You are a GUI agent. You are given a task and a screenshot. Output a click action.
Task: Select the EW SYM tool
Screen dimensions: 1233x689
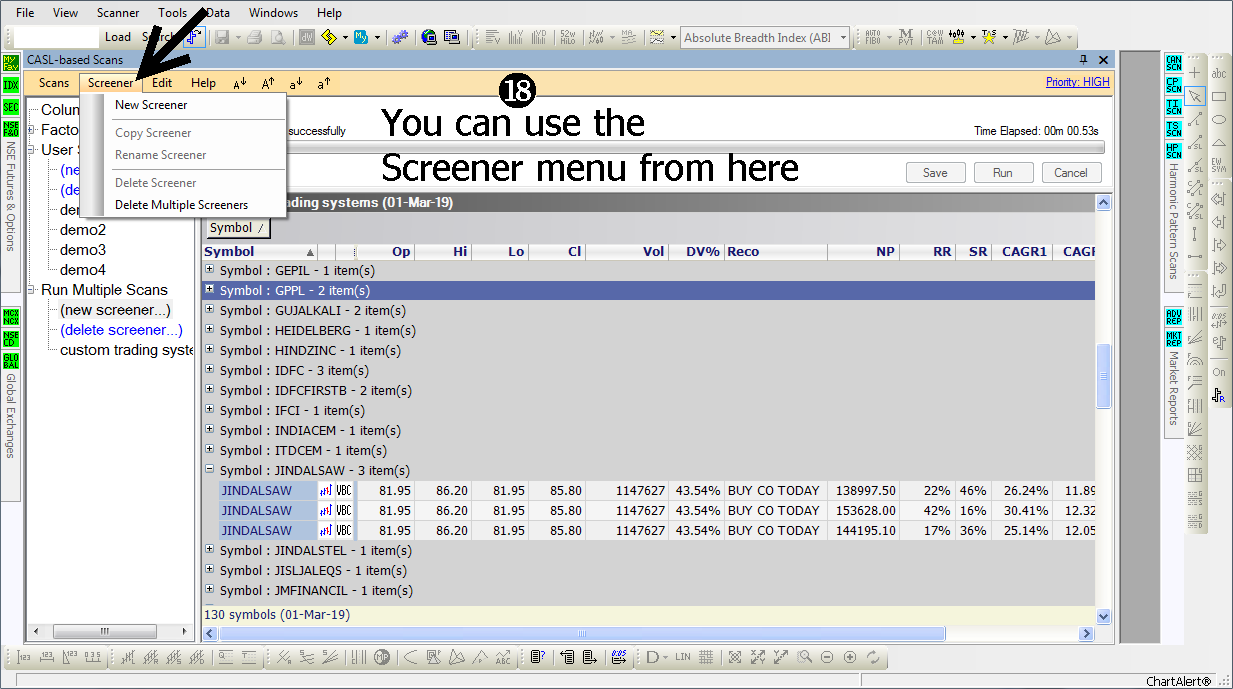tap(1219, 165)
